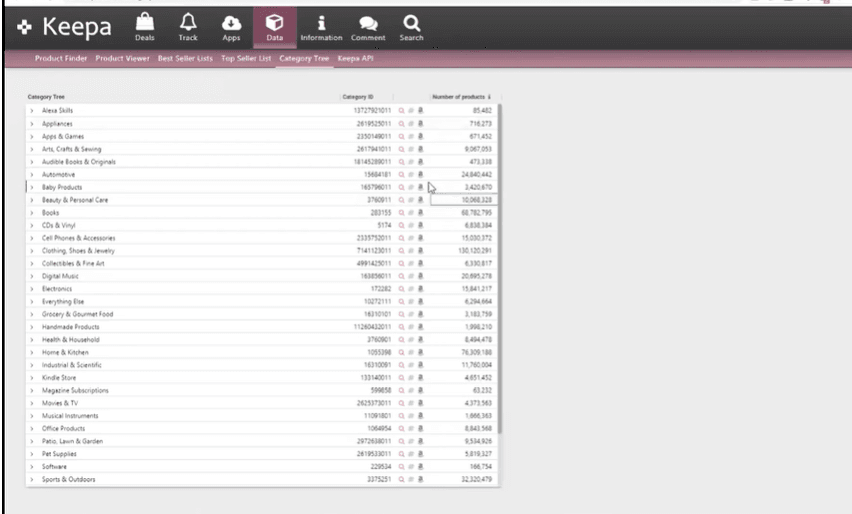Expand the Automotive category tree node
The height and width of the screenshot is (514, 852).
[x=32, y=174]
